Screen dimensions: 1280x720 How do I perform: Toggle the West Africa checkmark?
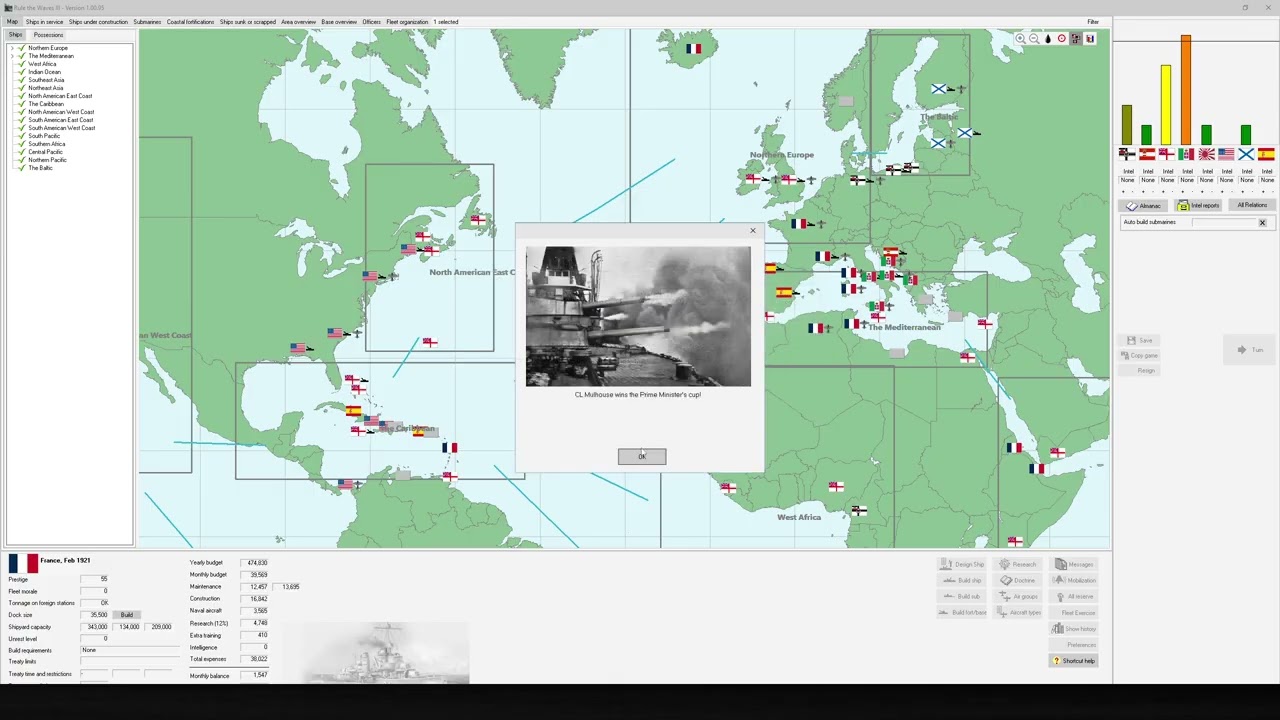coord(21,64)
